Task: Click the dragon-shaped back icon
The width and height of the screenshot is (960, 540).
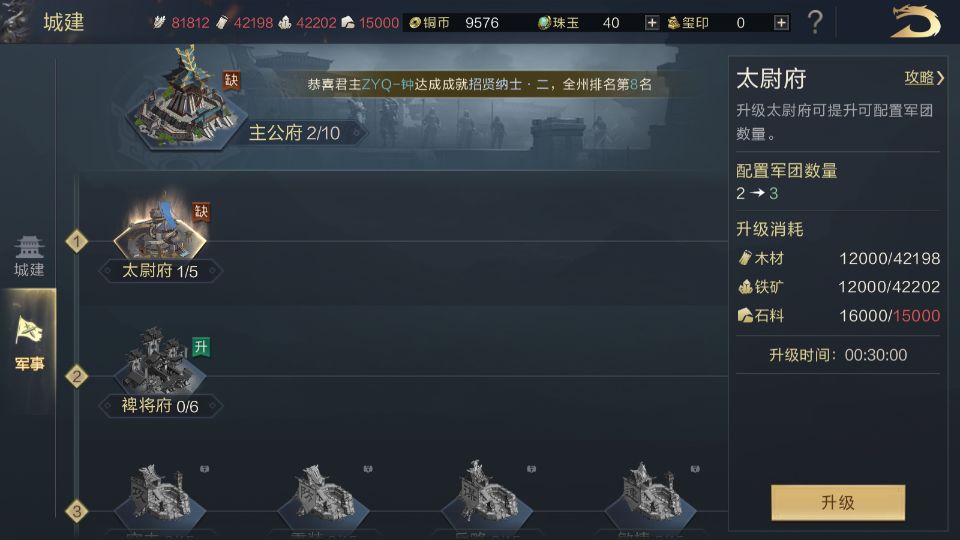Action: [915, 21]
